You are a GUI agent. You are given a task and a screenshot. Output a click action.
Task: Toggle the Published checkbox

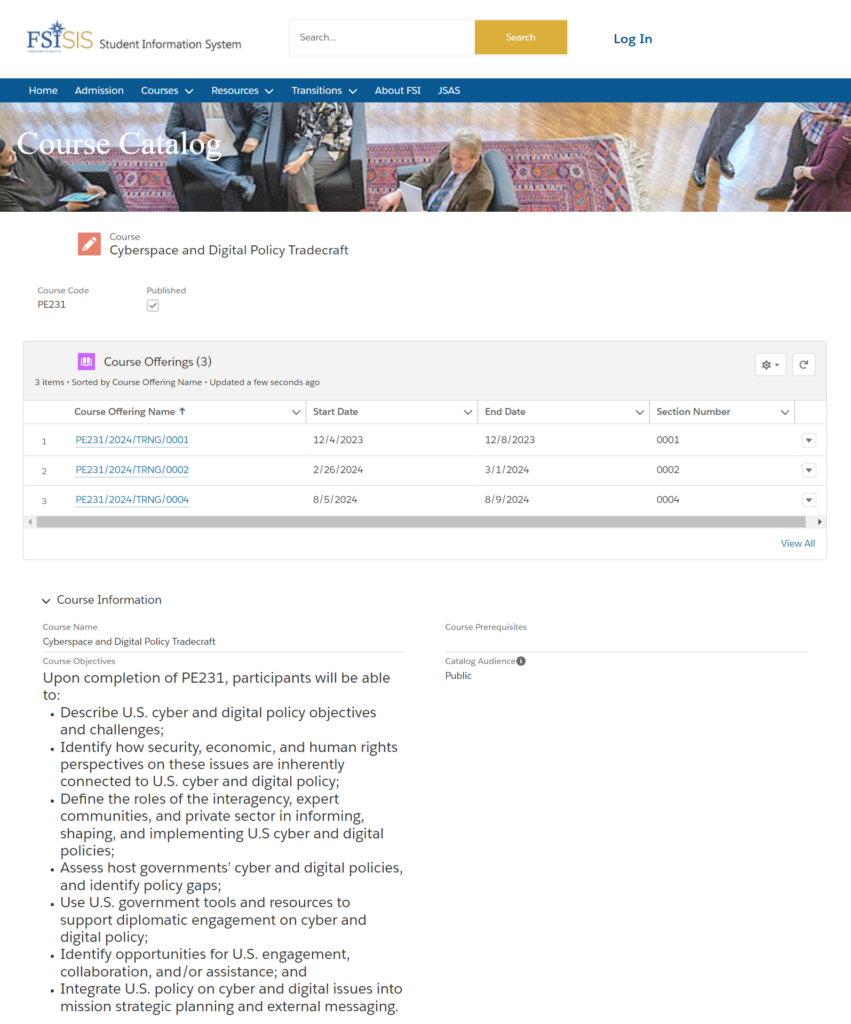tap(153, 305)
